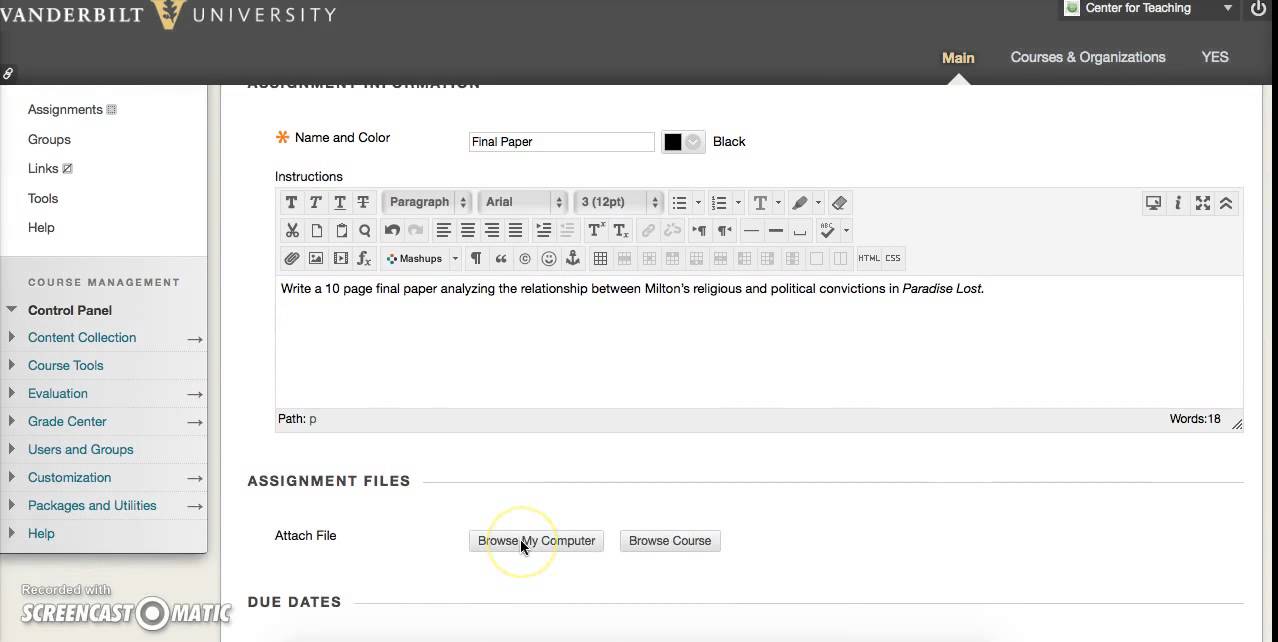
Task: Open Tools in course menu
Action: coord(43,198)
